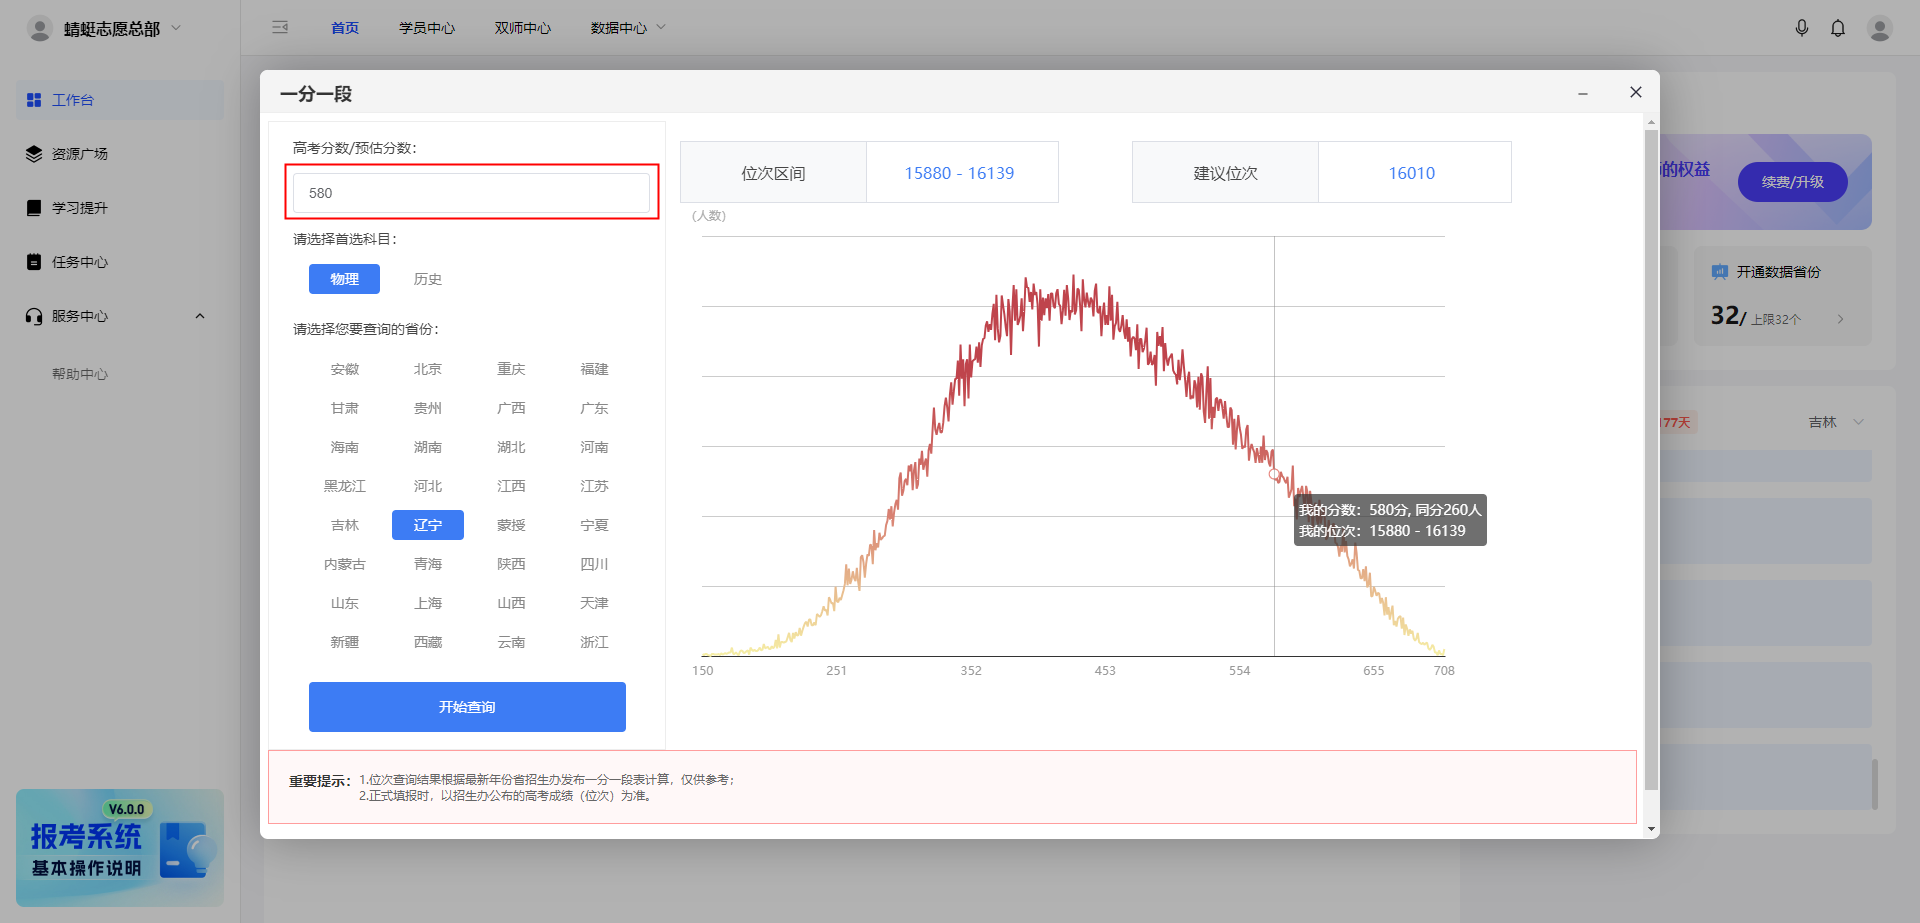Switch to the 双师中心 tab
This screenshot has width=1920, height=923.
click(522, 28)
